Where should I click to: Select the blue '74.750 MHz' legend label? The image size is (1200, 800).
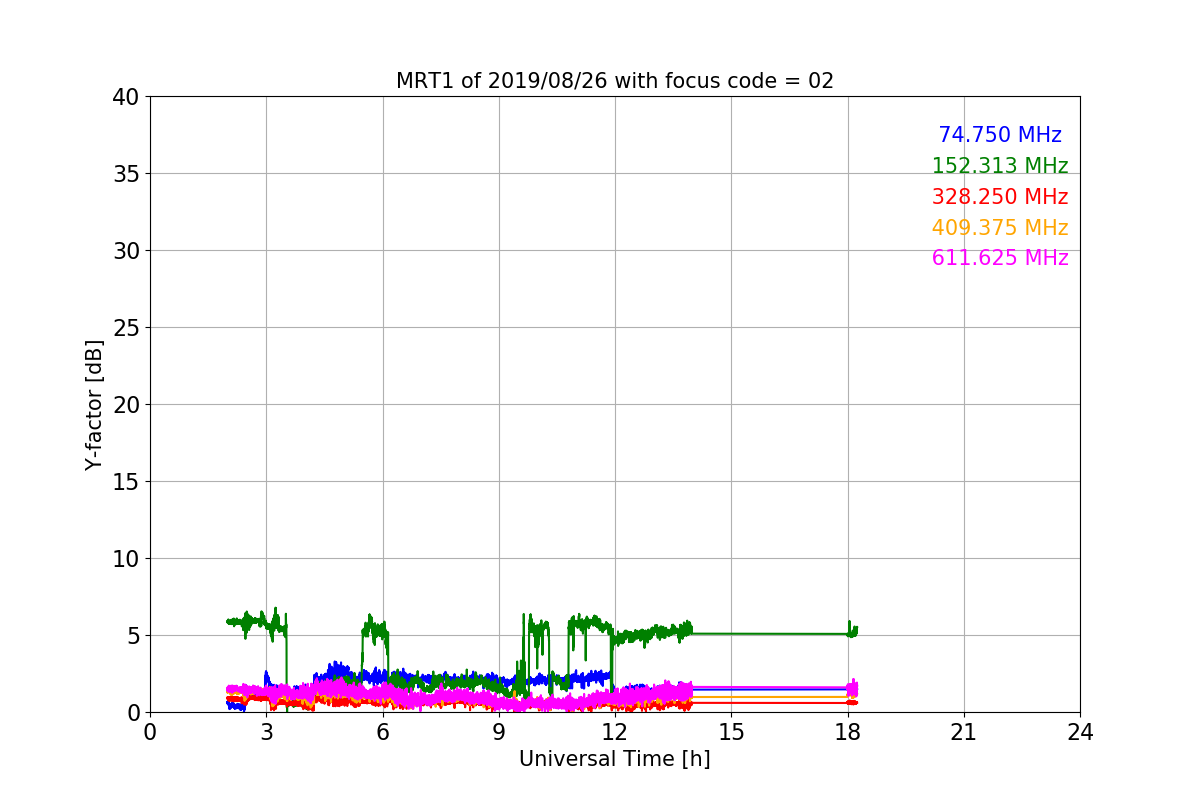pyautogui.click(x=1000, y=135)
